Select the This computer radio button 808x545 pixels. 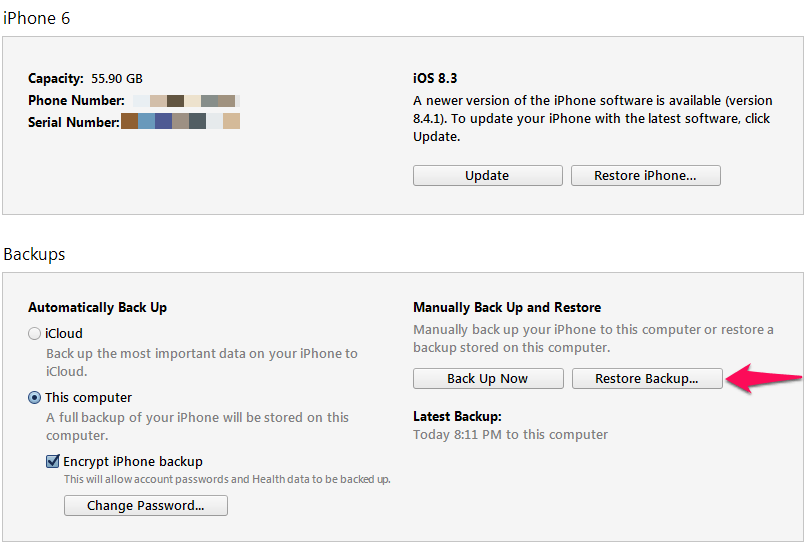click(35, 398)
